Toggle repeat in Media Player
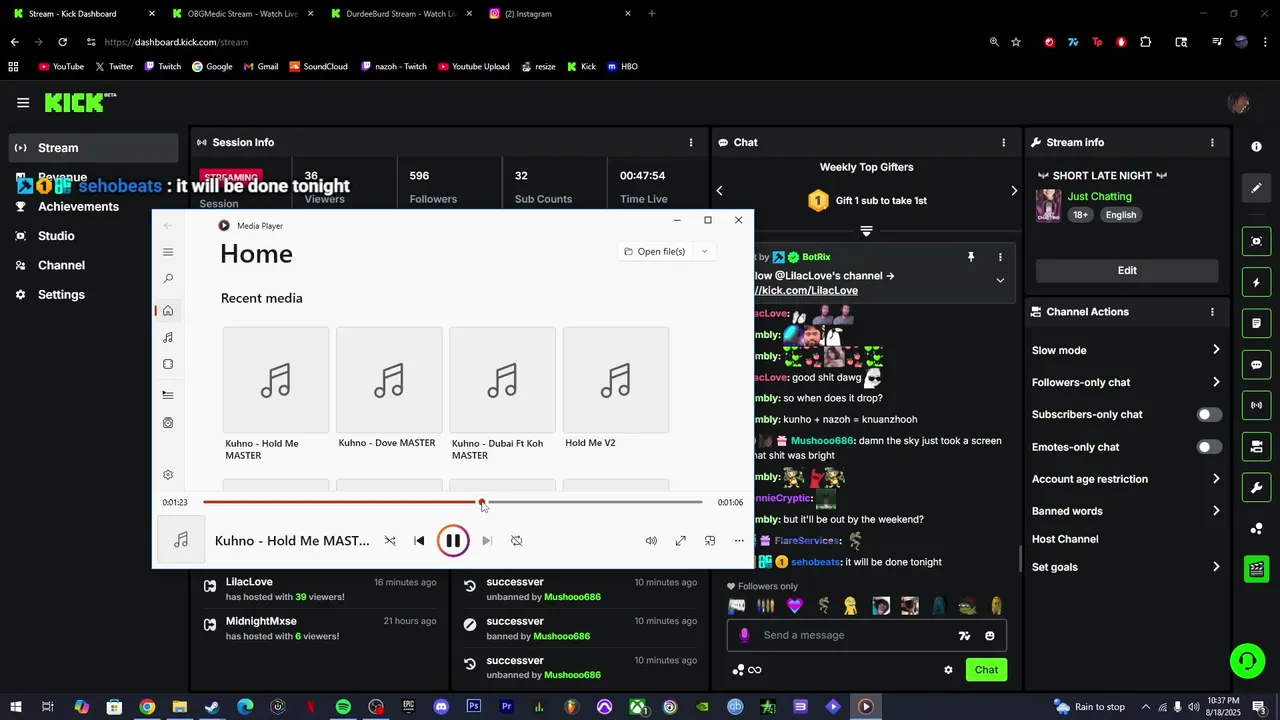Screen dimensions: 1280x720 coord(517,541)
